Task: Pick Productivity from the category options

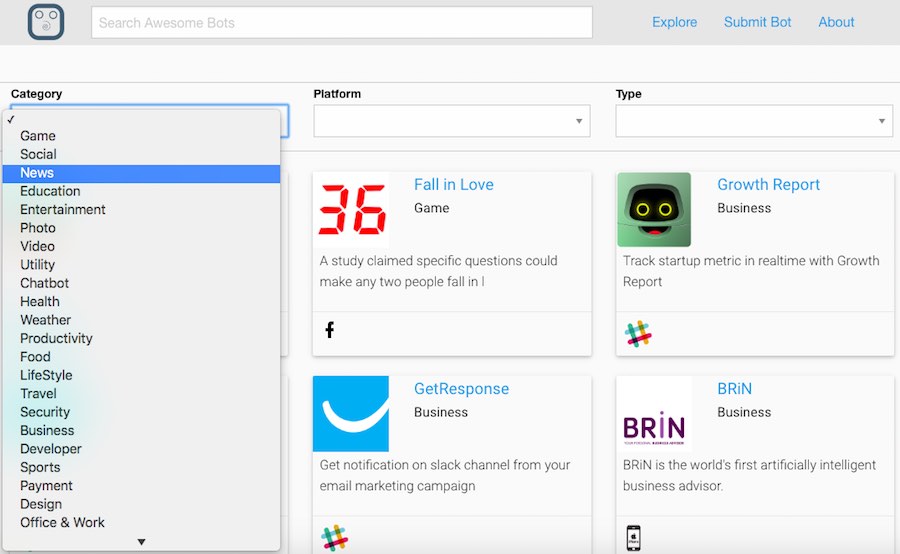Action: 56,338
